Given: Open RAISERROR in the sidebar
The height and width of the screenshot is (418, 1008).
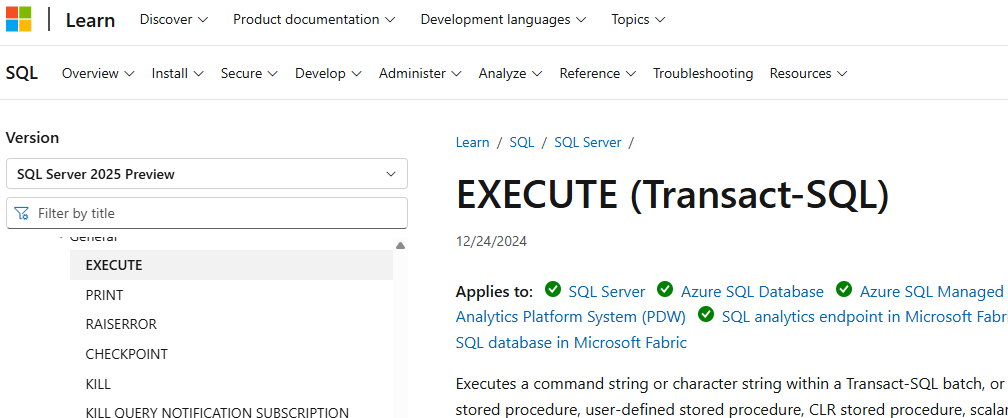Looking at the screenshot, I should [x=121, y=325].
